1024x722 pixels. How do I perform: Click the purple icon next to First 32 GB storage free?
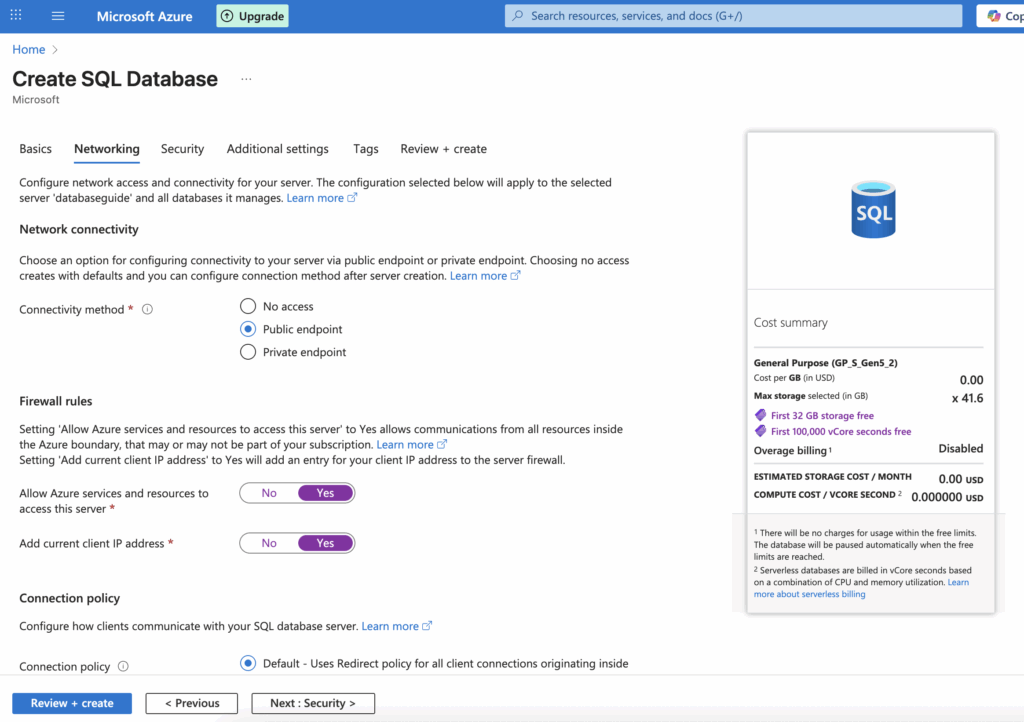(761, 415)
